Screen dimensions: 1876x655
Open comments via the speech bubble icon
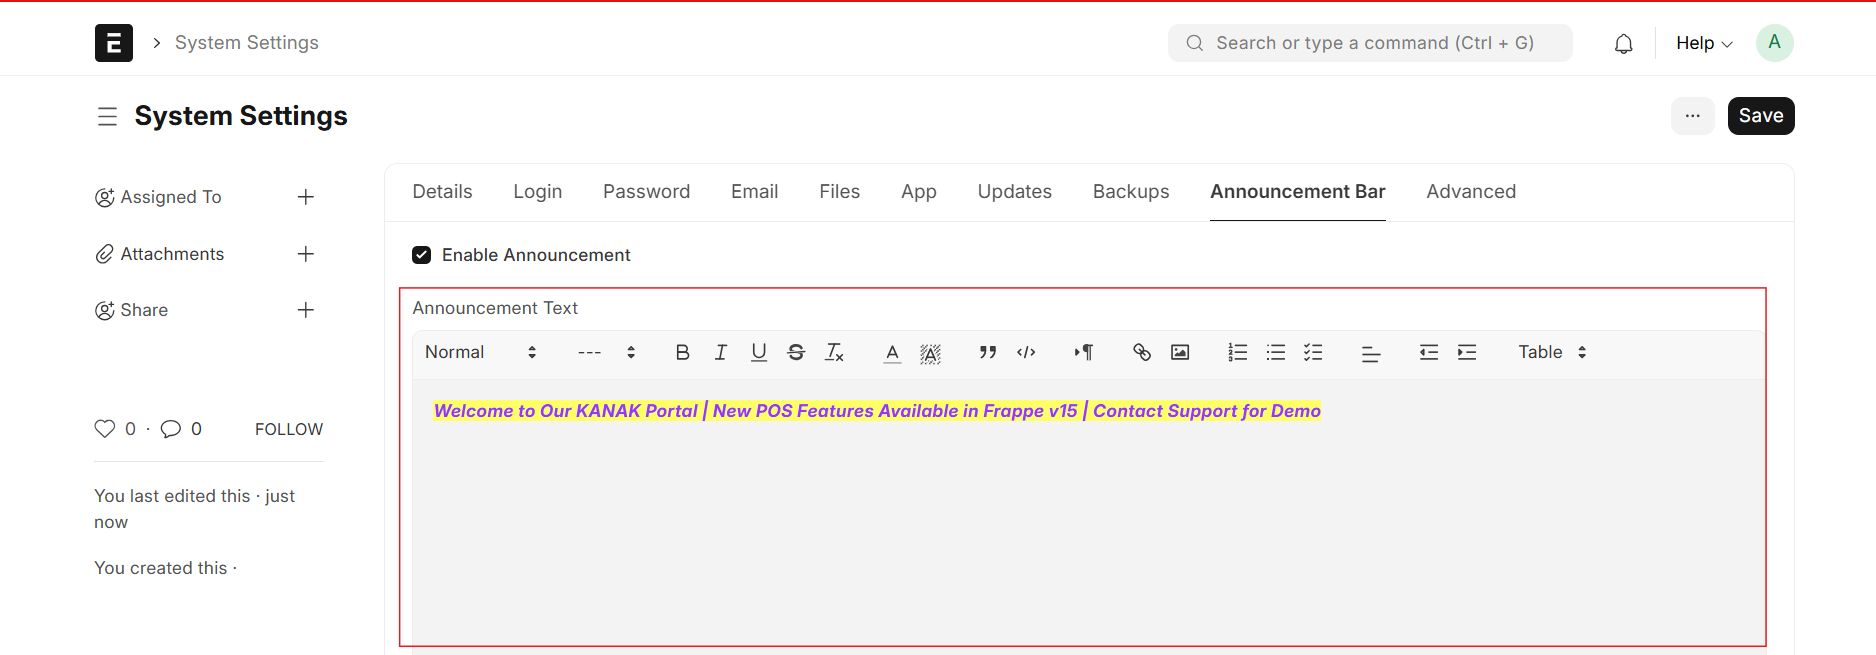click(x=171, y=429)
